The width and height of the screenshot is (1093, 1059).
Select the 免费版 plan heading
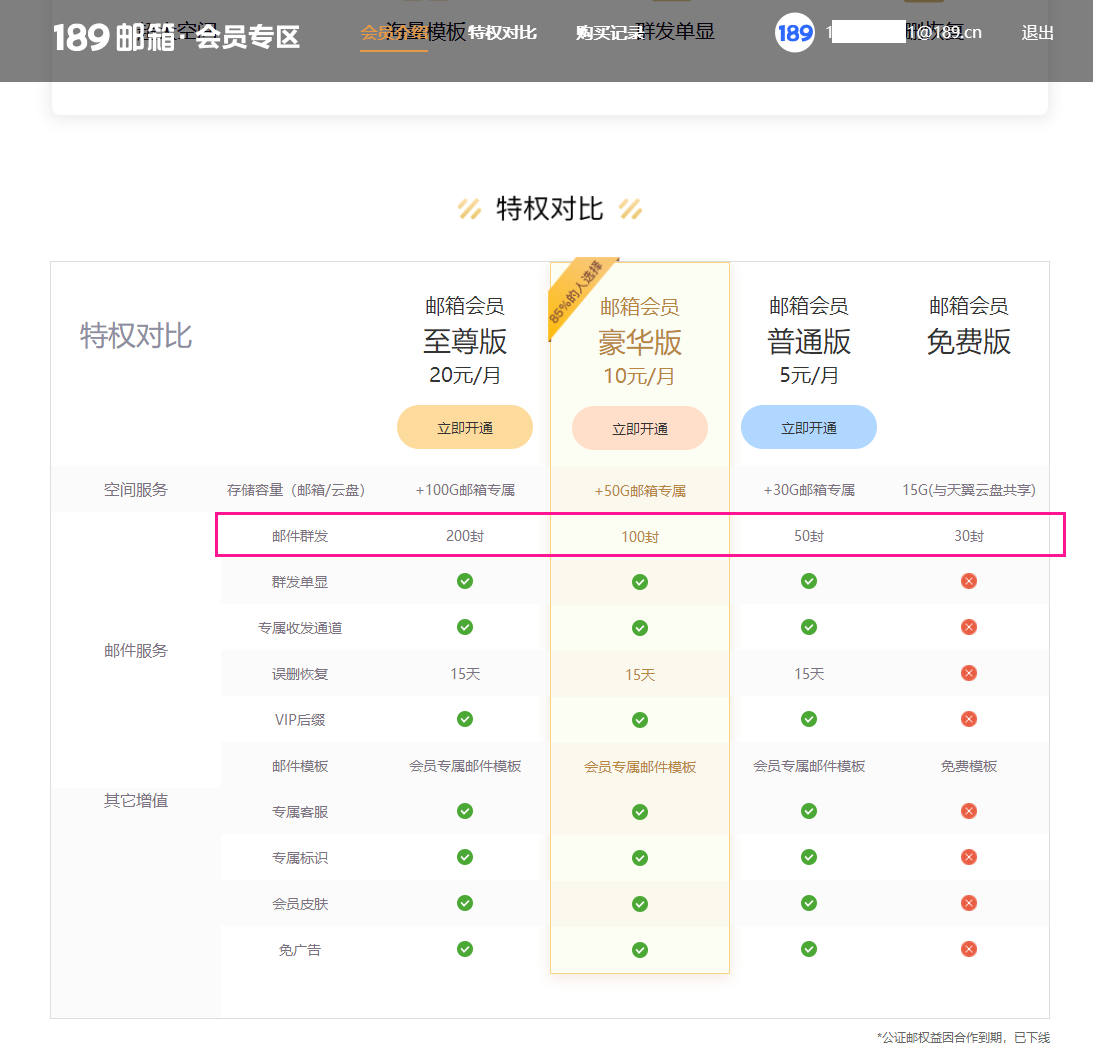click(x=969, y=341)
